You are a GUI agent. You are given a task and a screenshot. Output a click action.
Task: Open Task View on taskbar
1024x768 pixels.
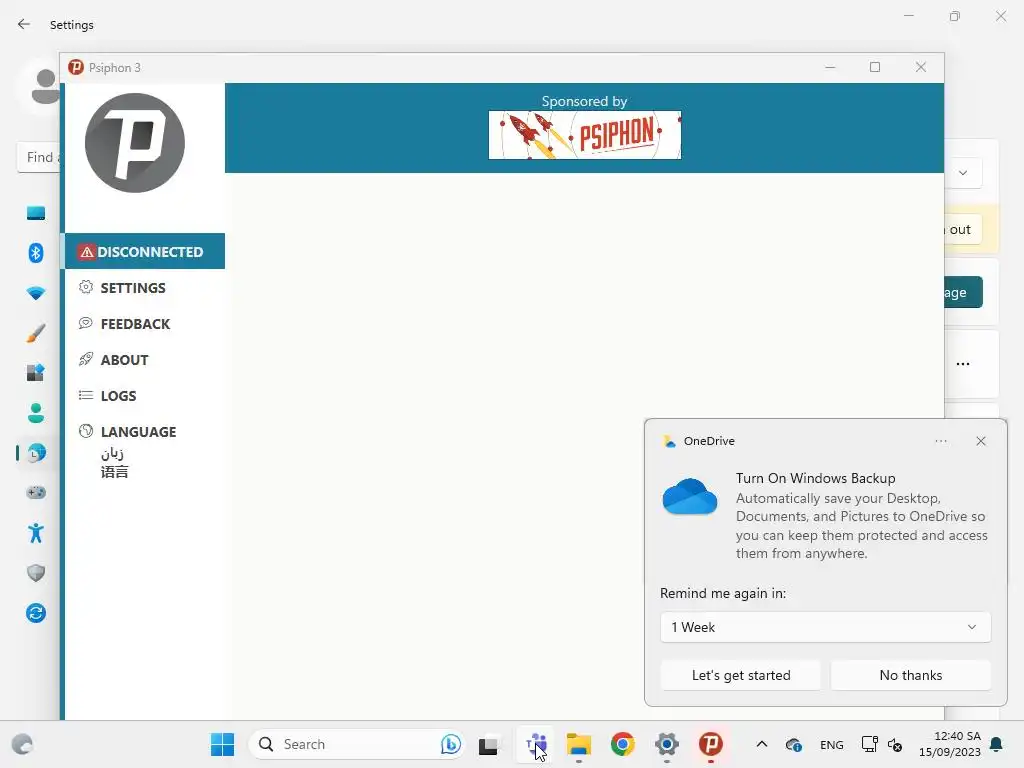(488, 744)
